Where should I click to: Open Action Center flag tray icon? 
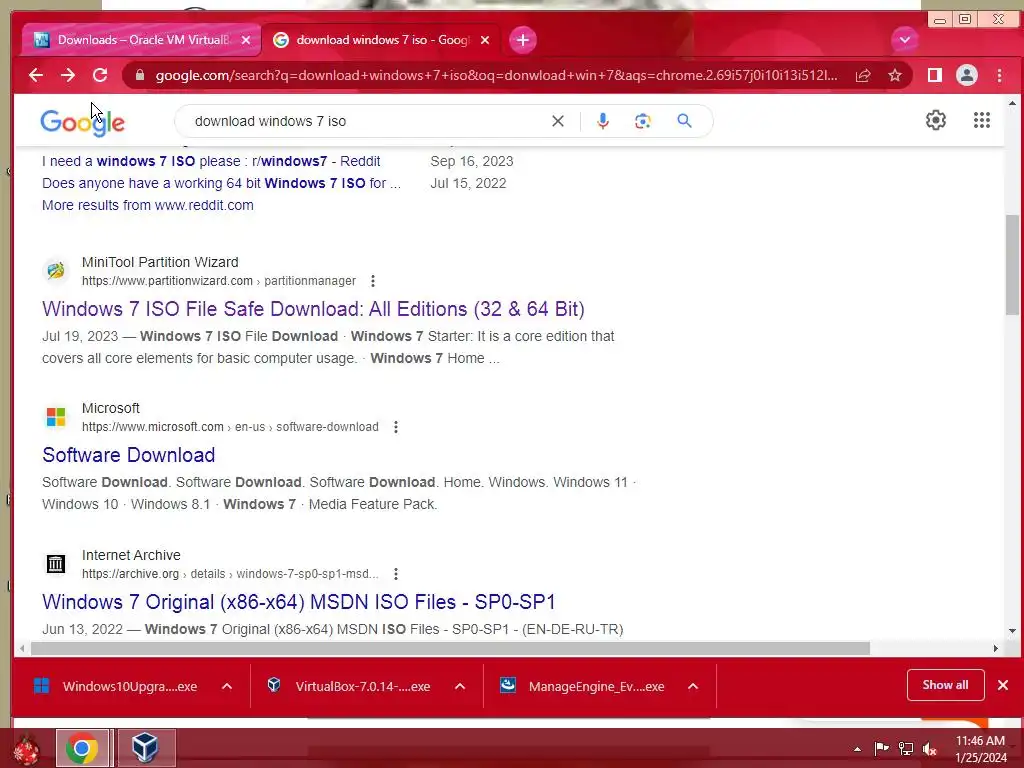881,748
